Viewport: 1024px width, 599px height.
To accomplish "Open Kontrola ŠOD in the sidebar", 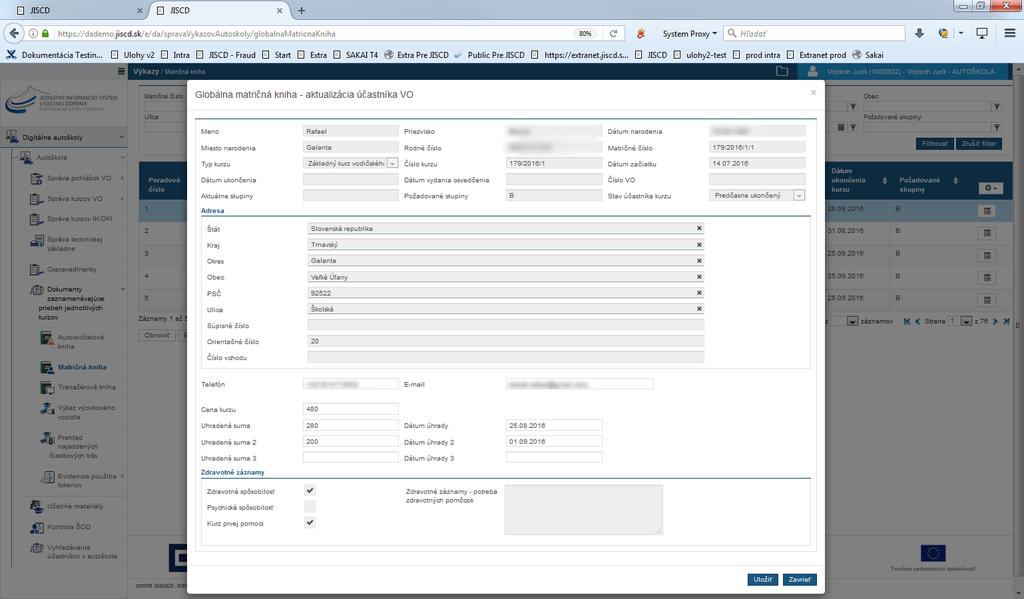I will coord(69,526).
